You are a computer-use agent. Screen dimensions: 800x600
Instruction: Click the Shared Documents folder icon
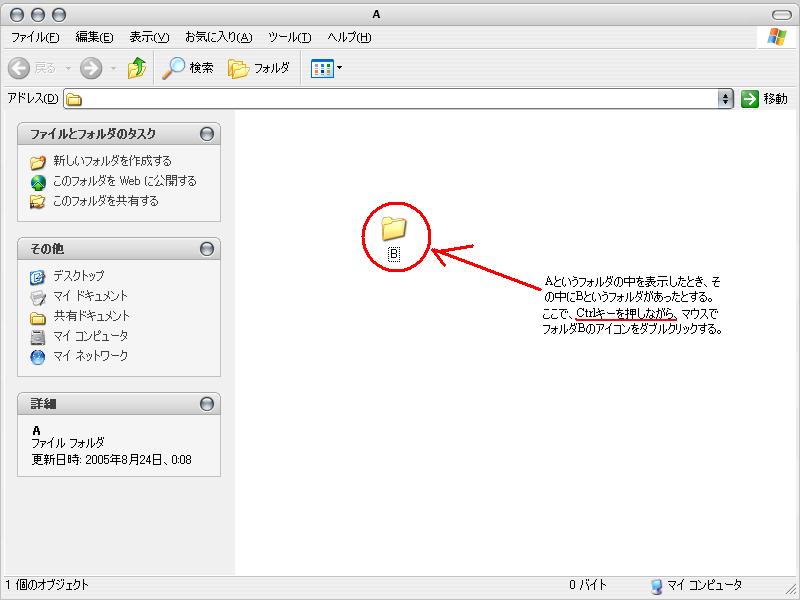38,318
